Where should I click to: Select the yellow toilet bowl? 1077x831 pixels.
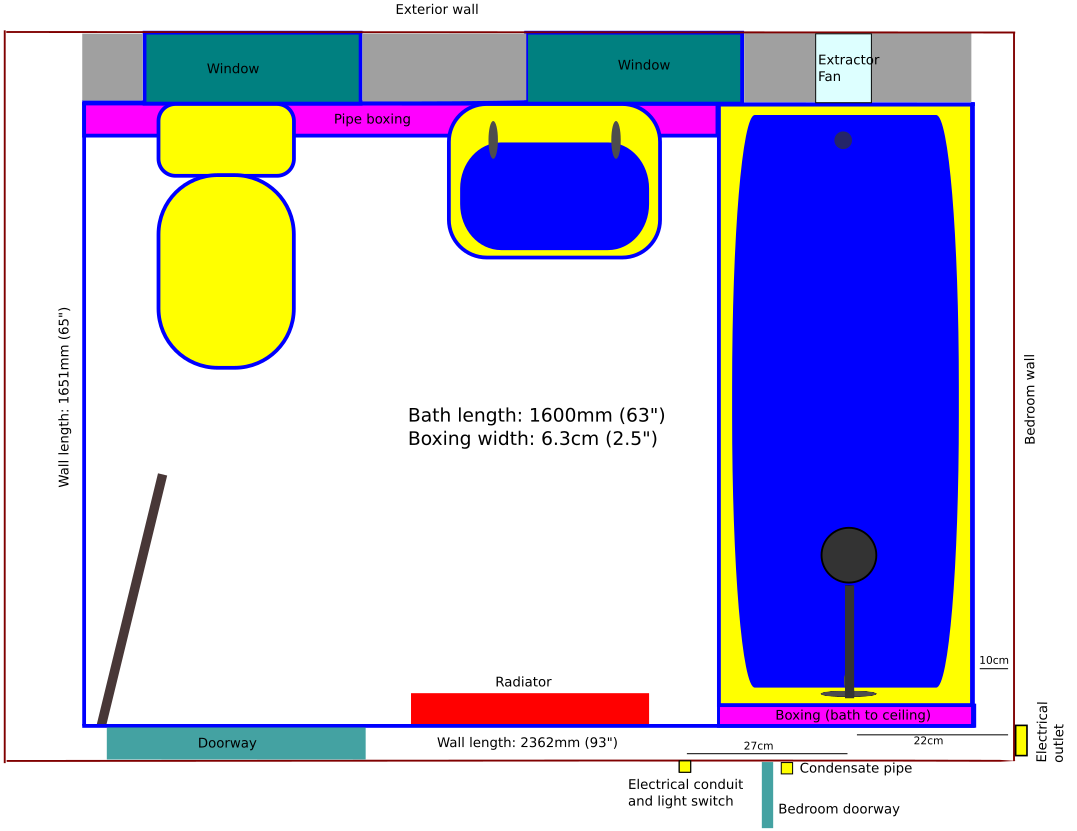[226, 272]
